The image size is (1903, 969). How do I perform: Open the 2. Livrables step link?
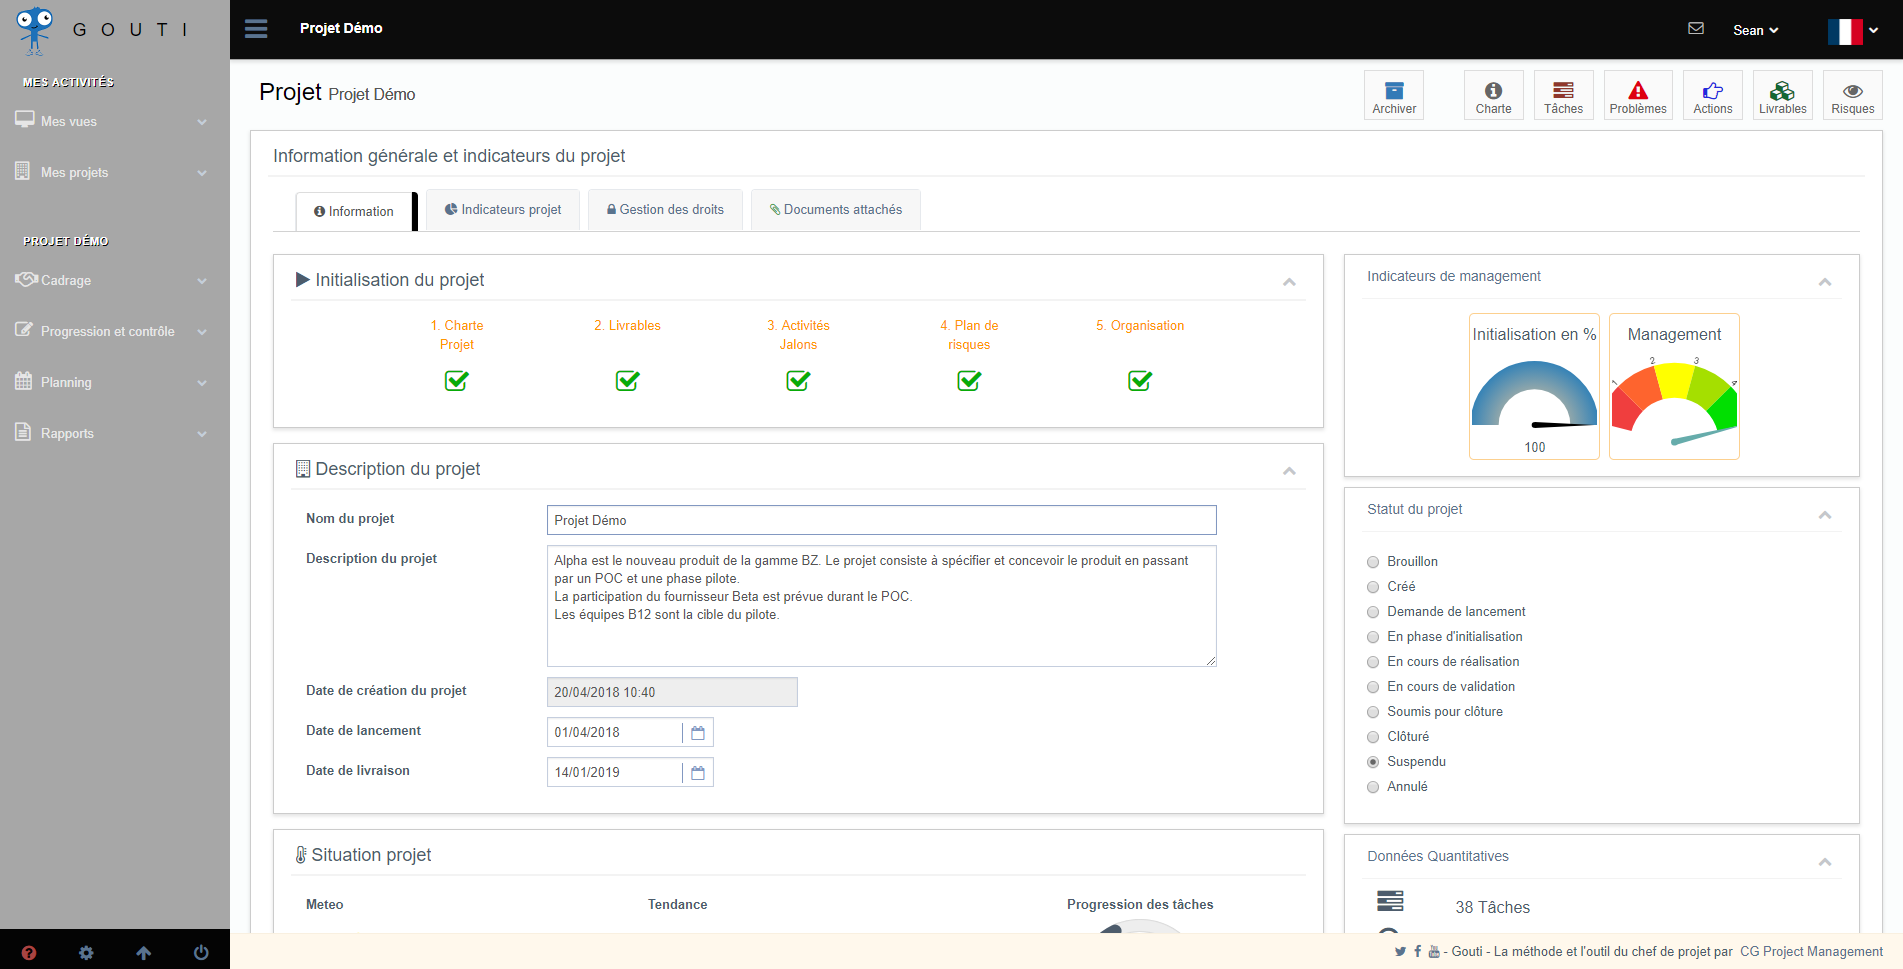tap(627, 326)
